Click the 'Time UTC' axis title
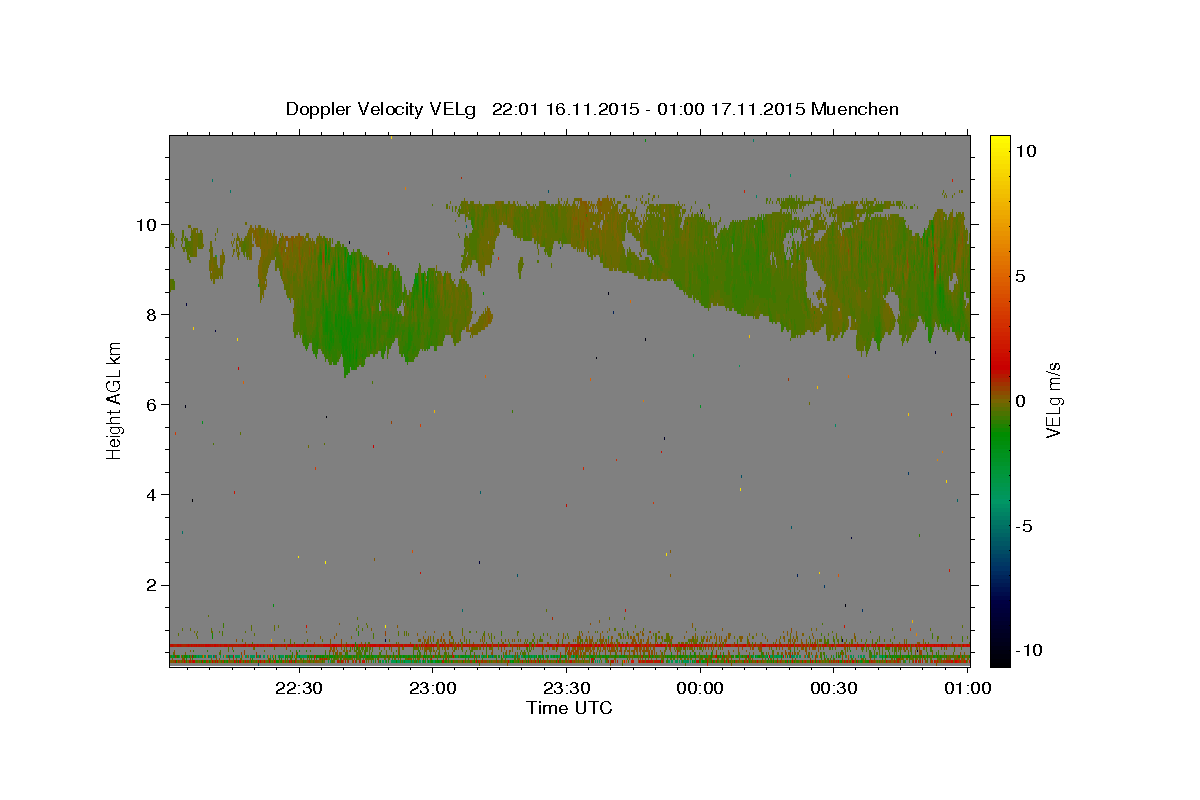This screenshot has height=800, width=1200. click(569, 708)
